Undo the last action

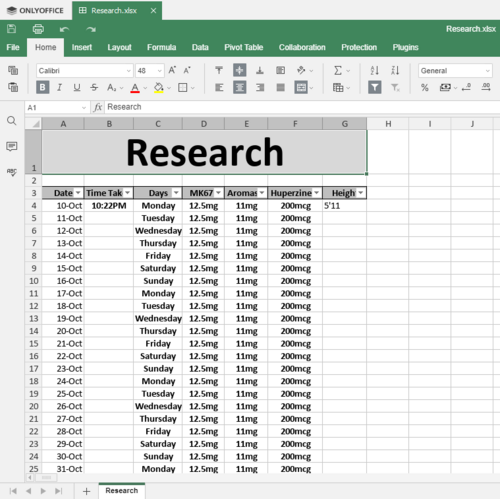(64, 29)
